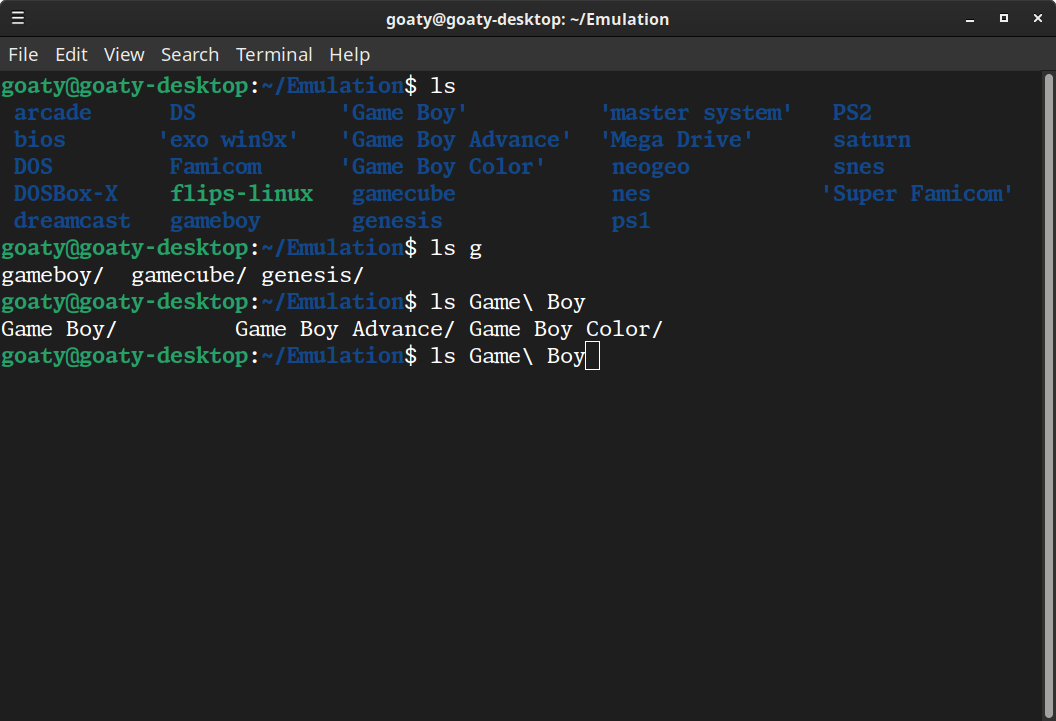Click the 'DOS' directory name
Viewport: 1056px width, 721px height.
(x=33, y=166)
